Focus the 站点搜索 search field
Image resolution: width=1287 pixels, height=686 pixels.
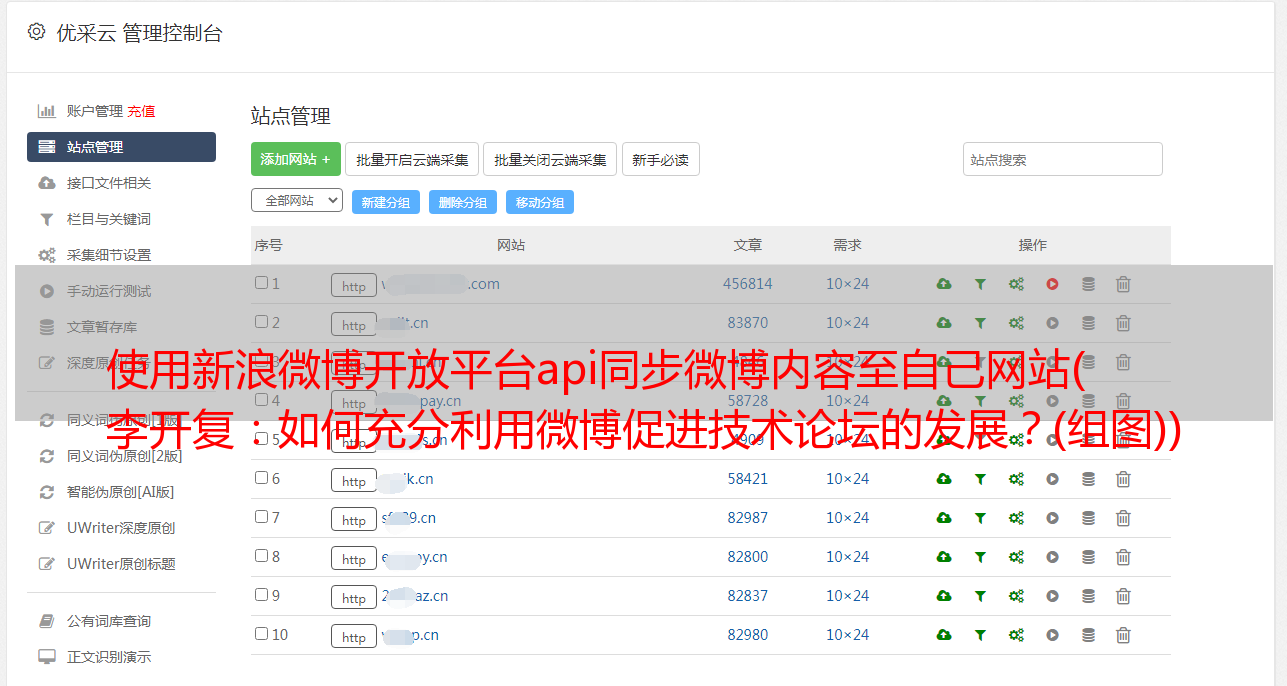click(1062, 159)
